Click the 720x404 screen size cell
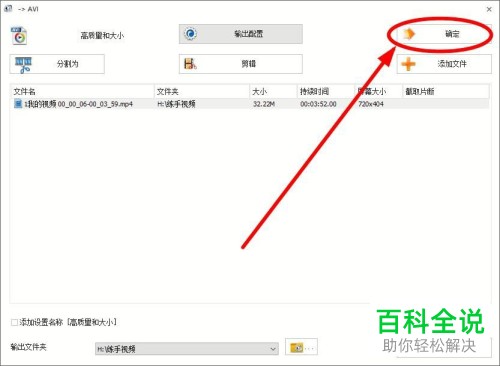The width and height of the screenshot is (500, 366). point(371,104)
